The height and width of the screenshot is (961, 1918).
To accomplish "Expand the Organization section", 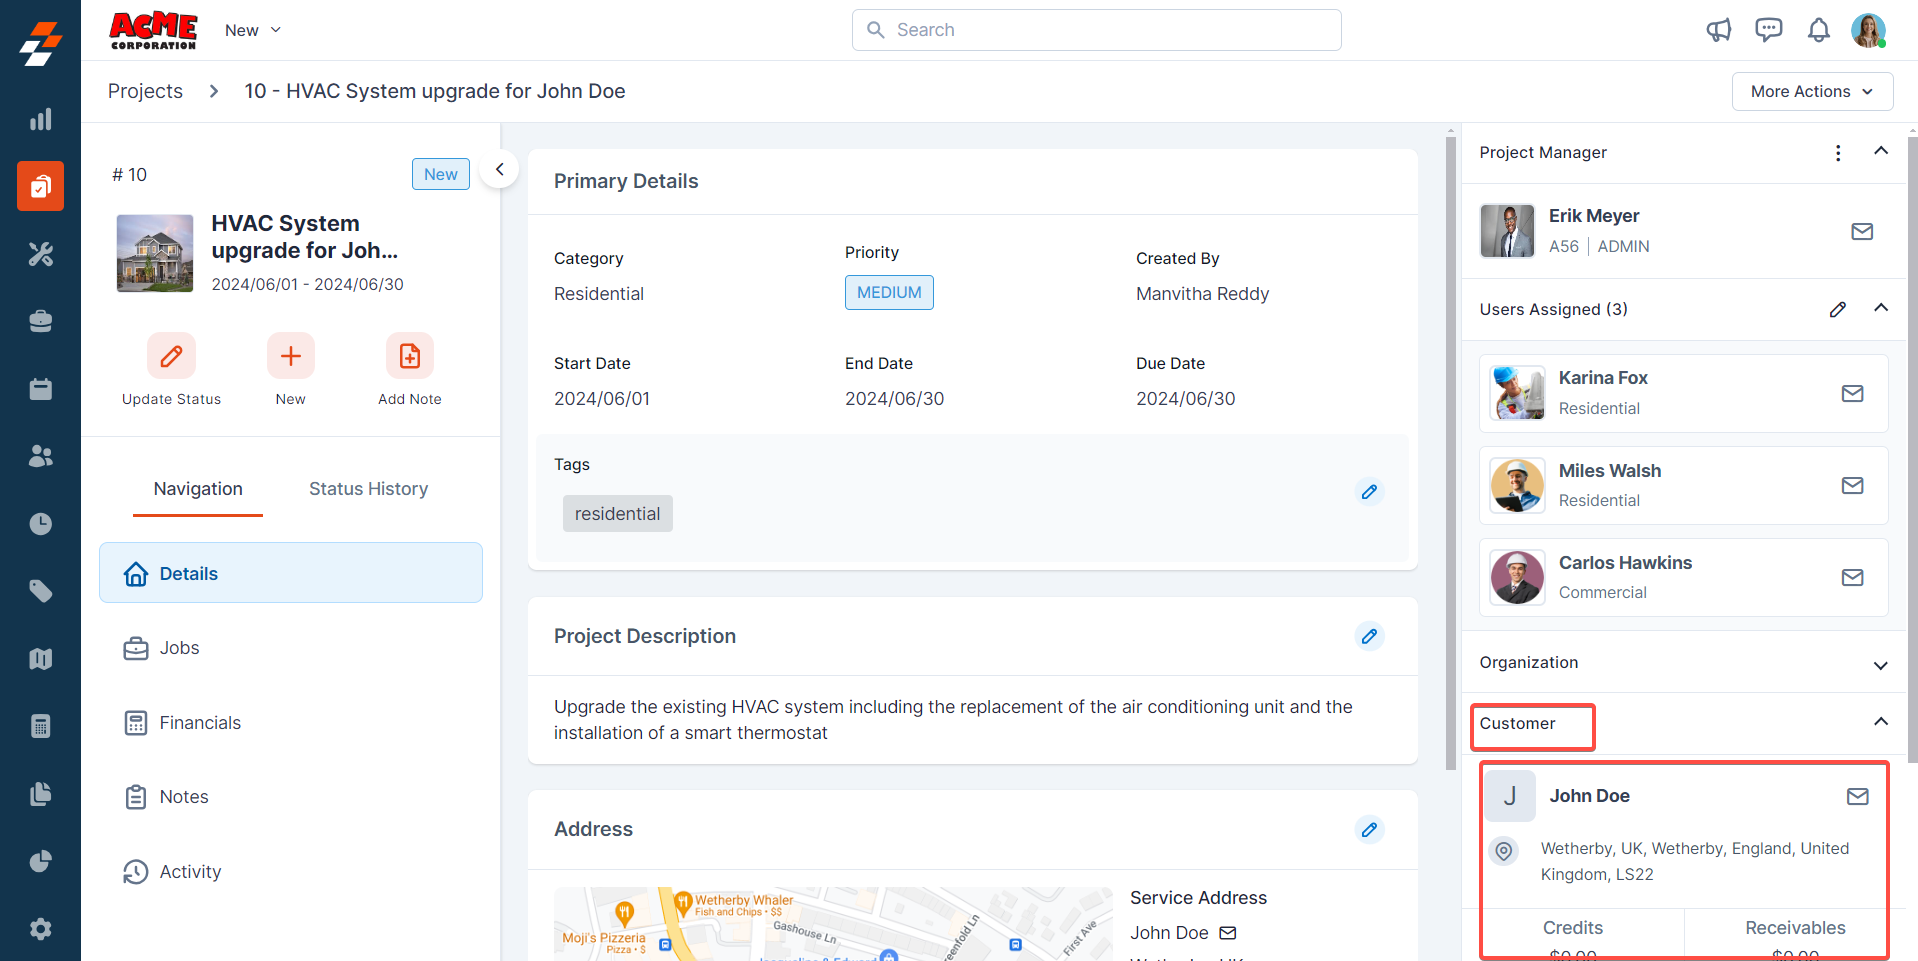I will [1880, 665].
